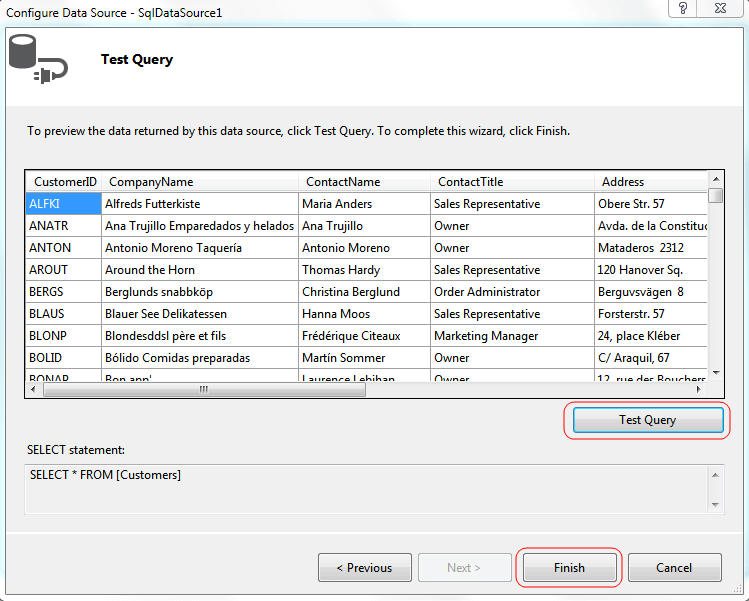749x601 pixels.
Task: Click the database plug icon in header
Action: coord(37,59)
